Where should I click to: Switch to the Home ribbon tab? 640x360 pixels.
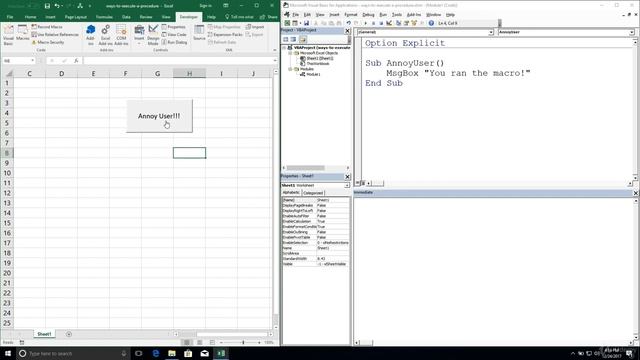click(30, 17)
